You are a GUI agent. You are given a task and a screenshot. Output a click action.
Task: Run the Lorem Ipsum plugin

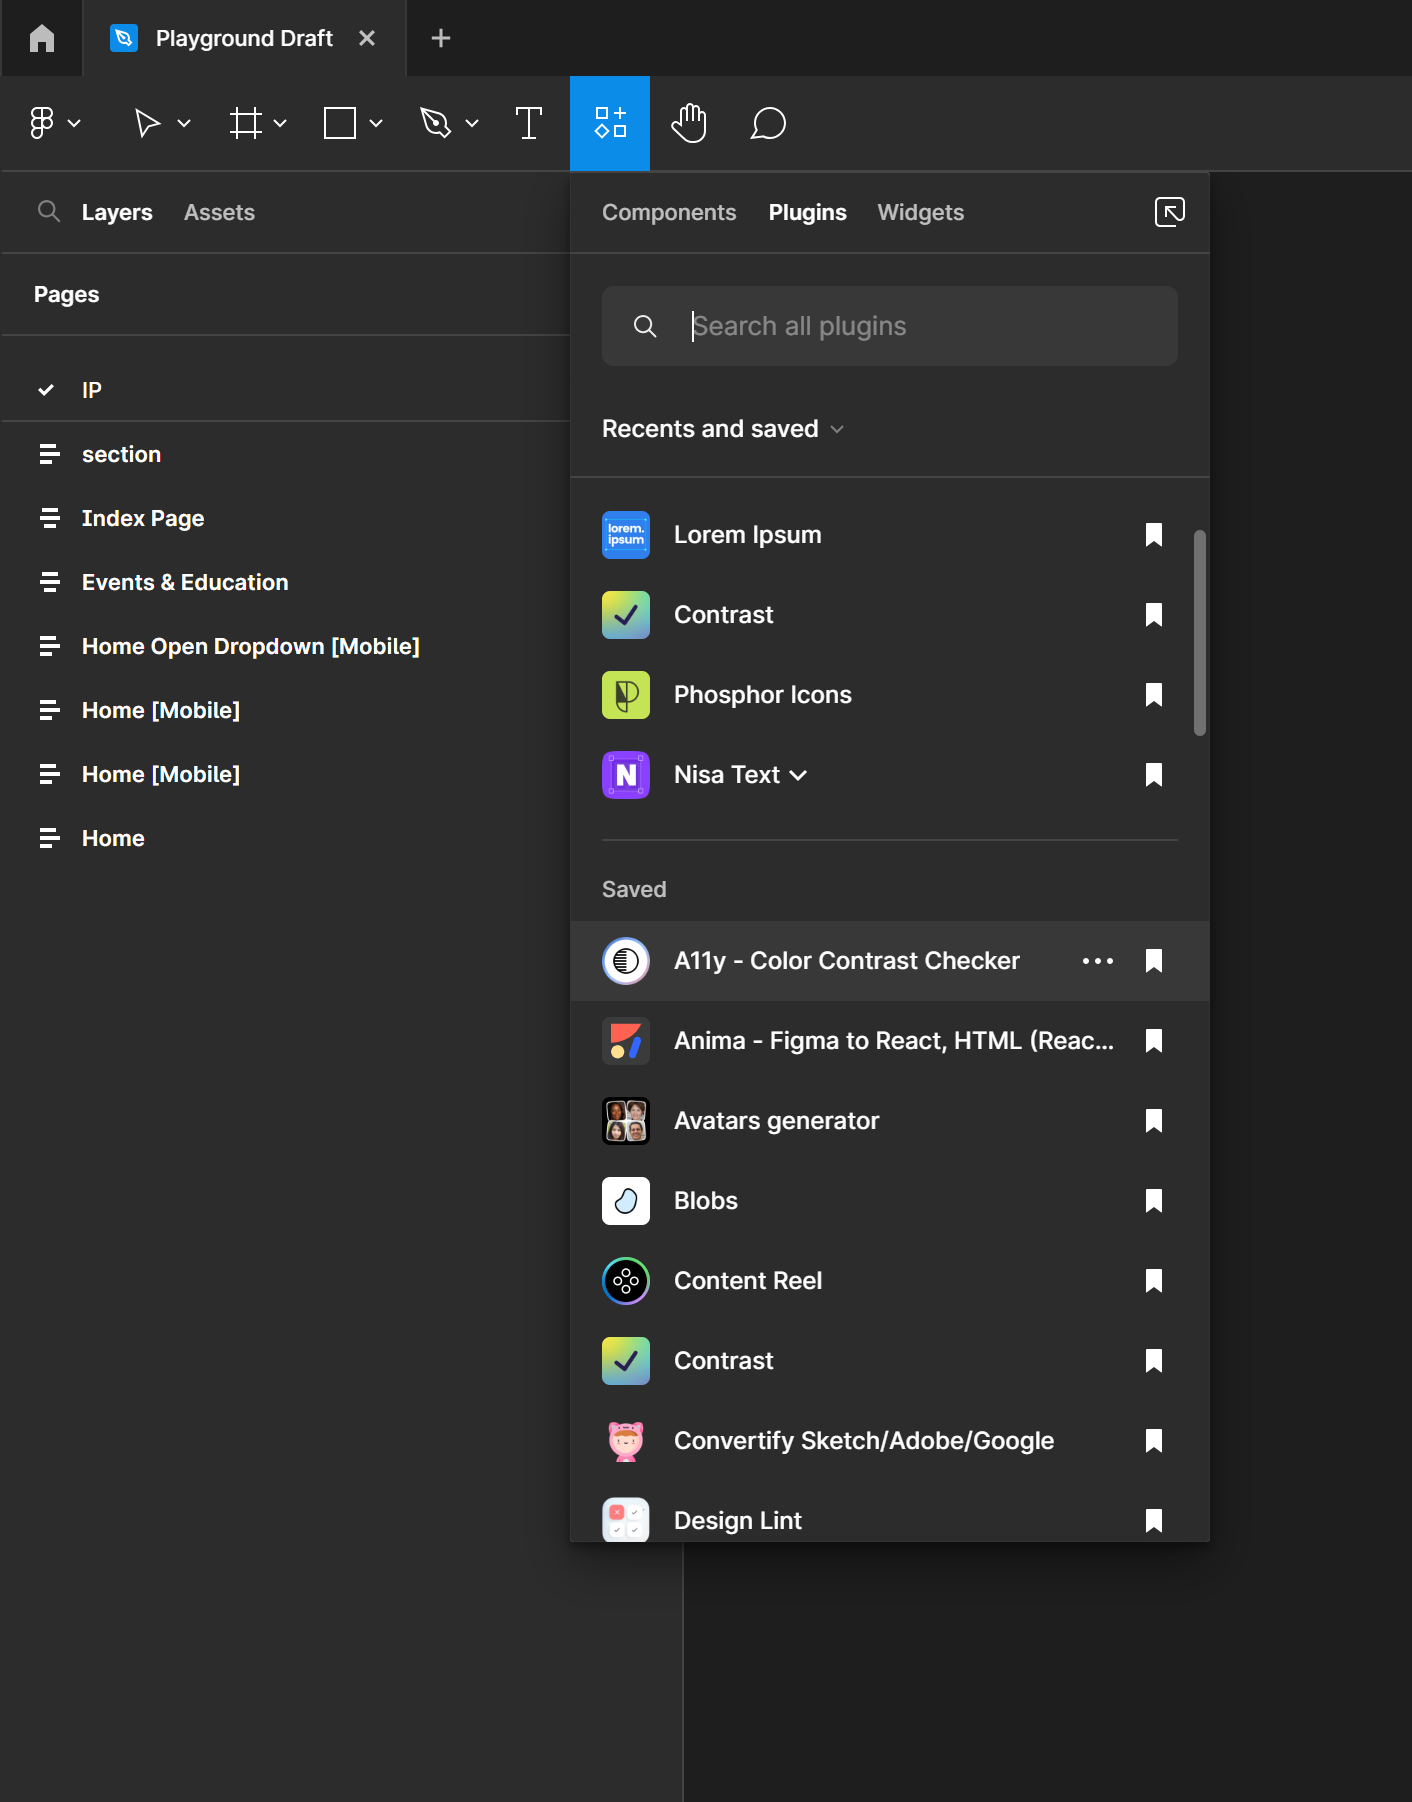click(x=890, y=535)
